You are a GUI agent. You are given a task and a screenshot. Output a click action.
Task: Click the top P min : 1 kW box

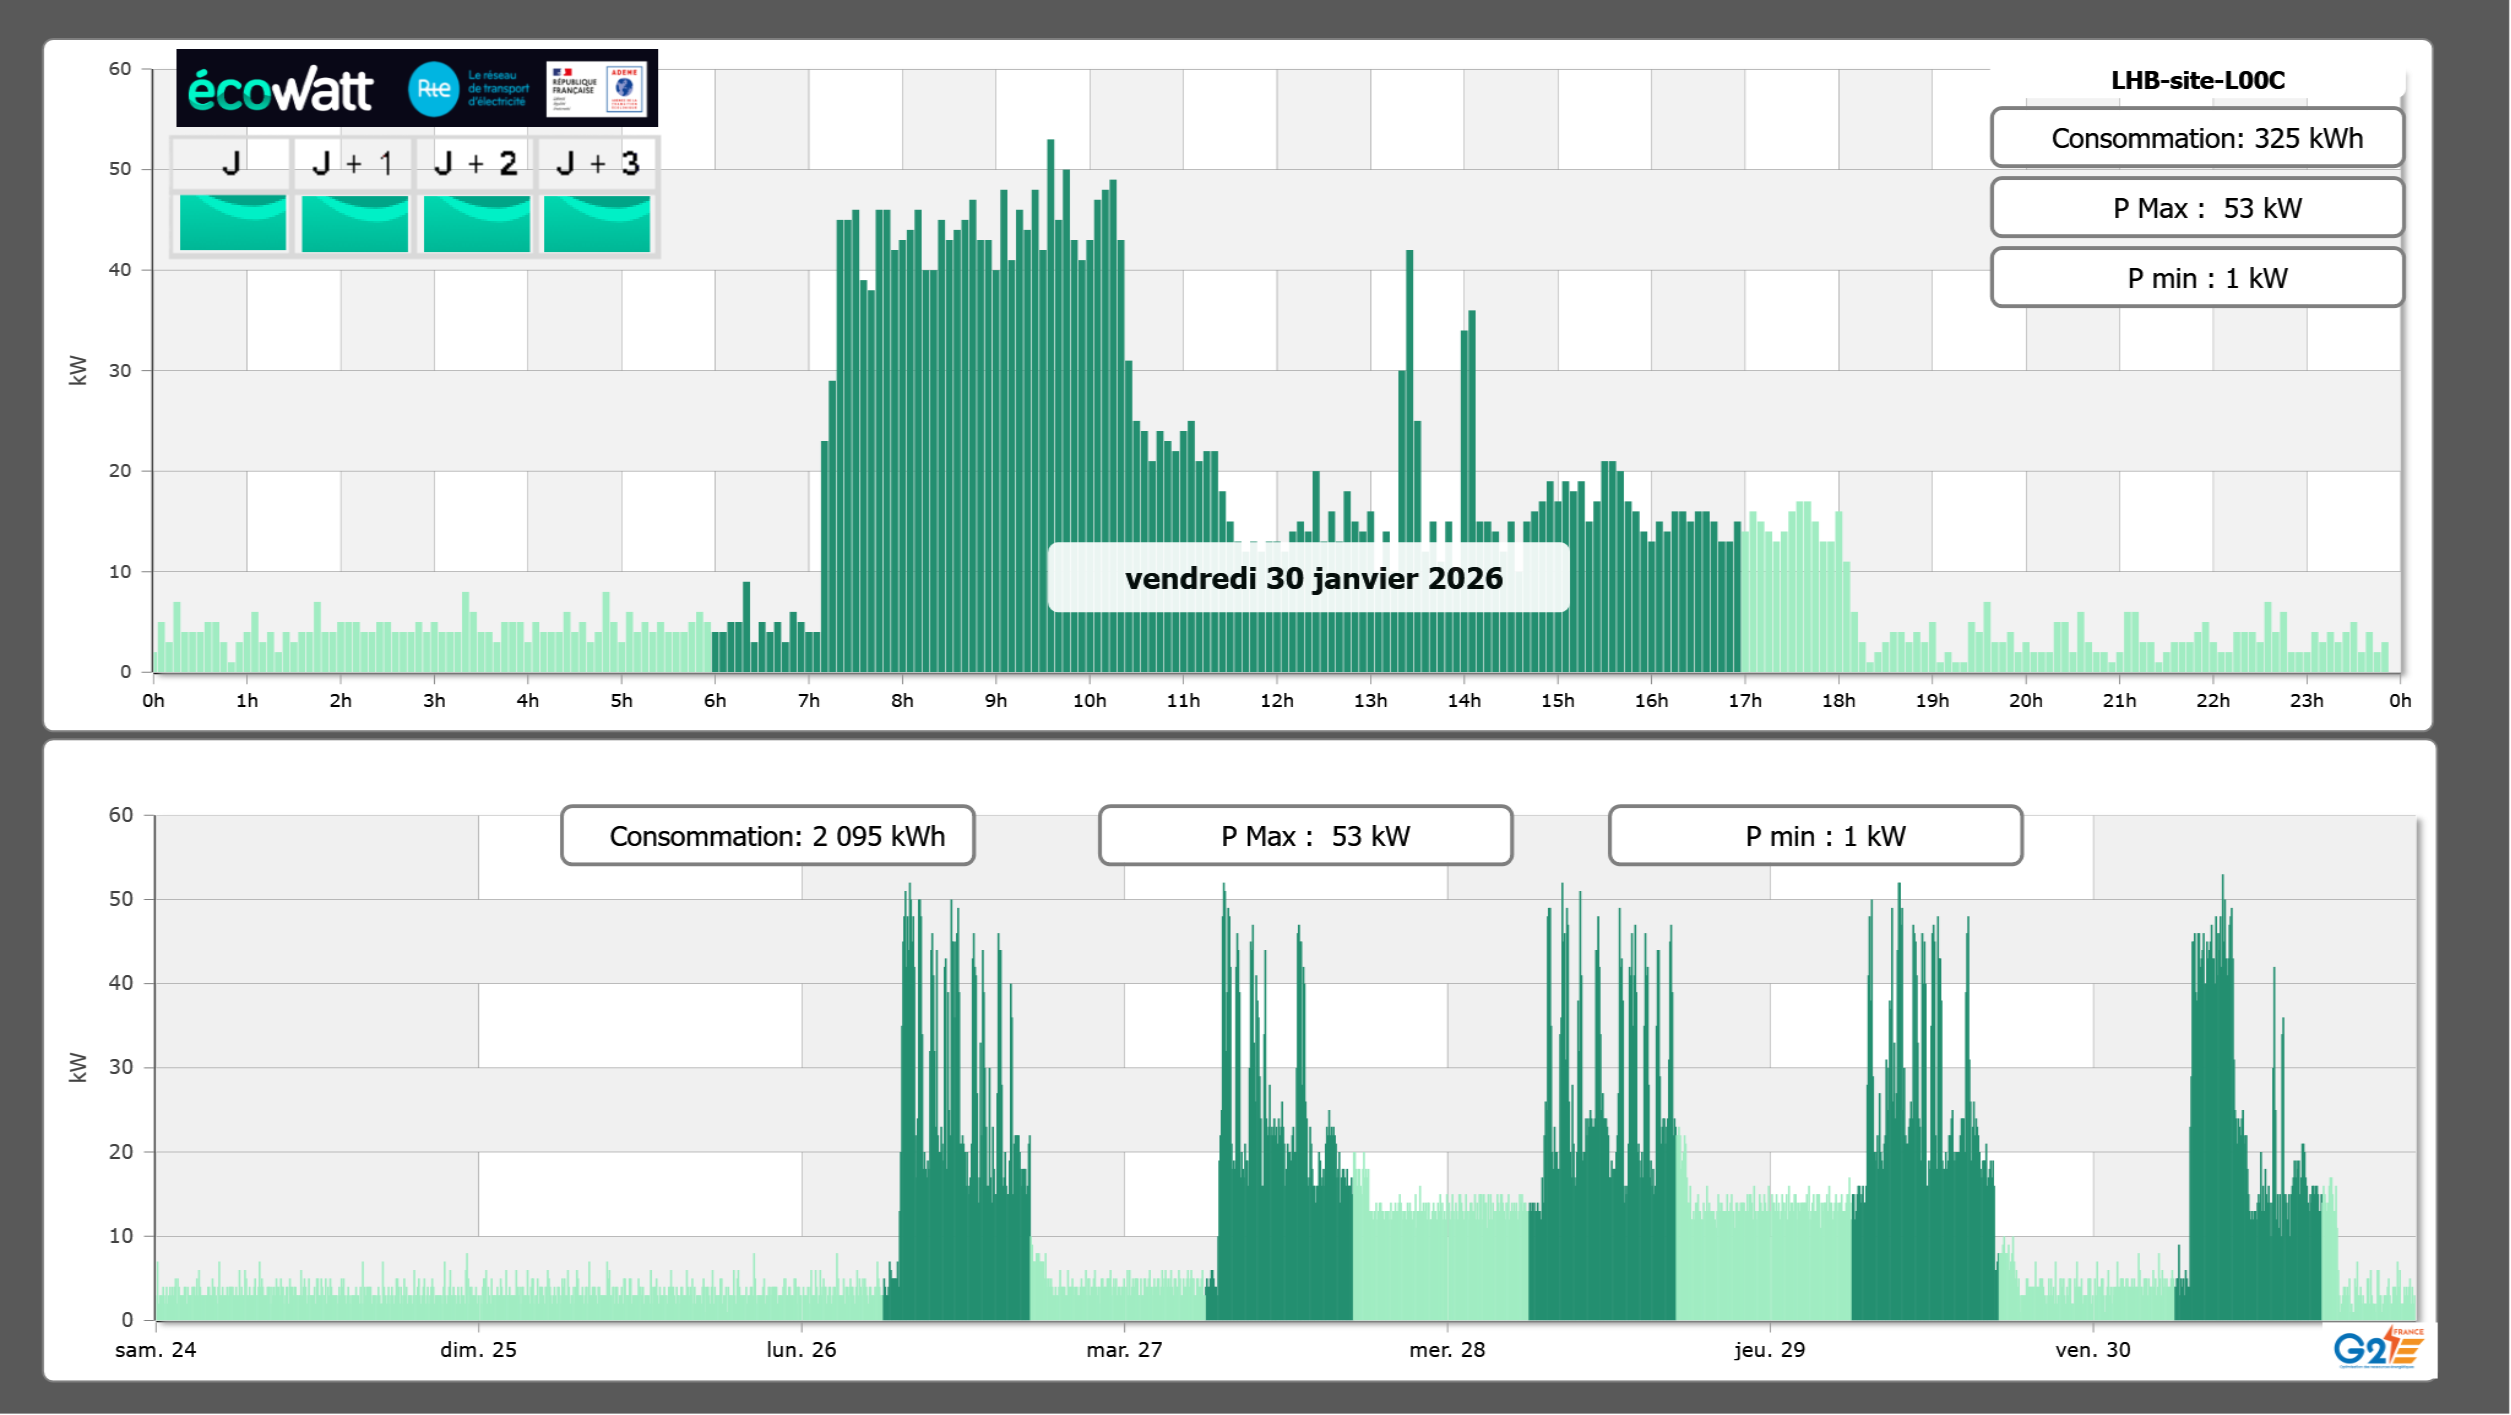coord(2196,278)
